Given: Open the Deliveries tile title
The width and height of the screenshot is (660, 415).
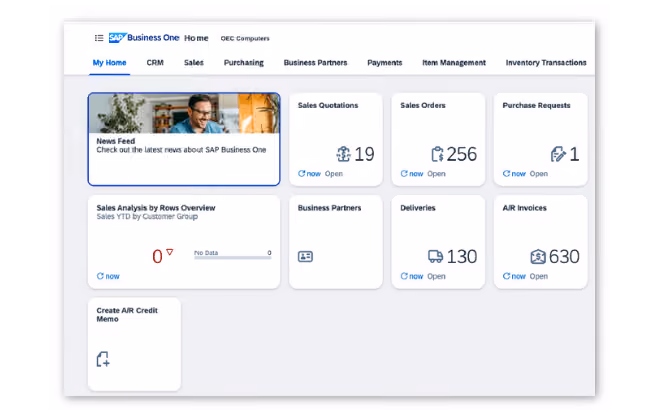Looking at the screenshot, I should point(418,208).
